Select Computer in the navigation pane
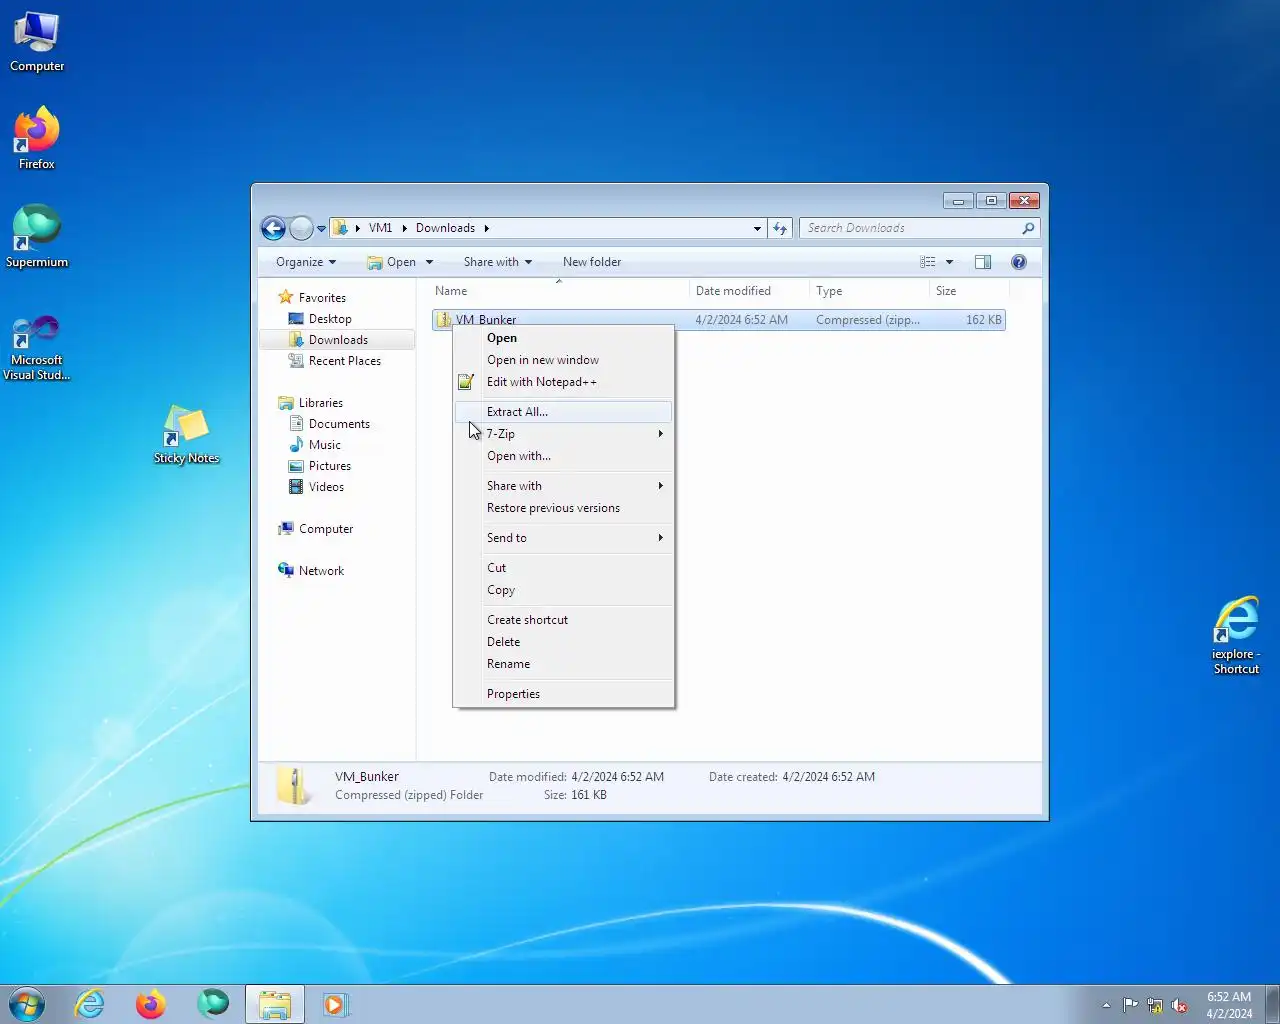The image size is (1280, 1024). (326, 529)
